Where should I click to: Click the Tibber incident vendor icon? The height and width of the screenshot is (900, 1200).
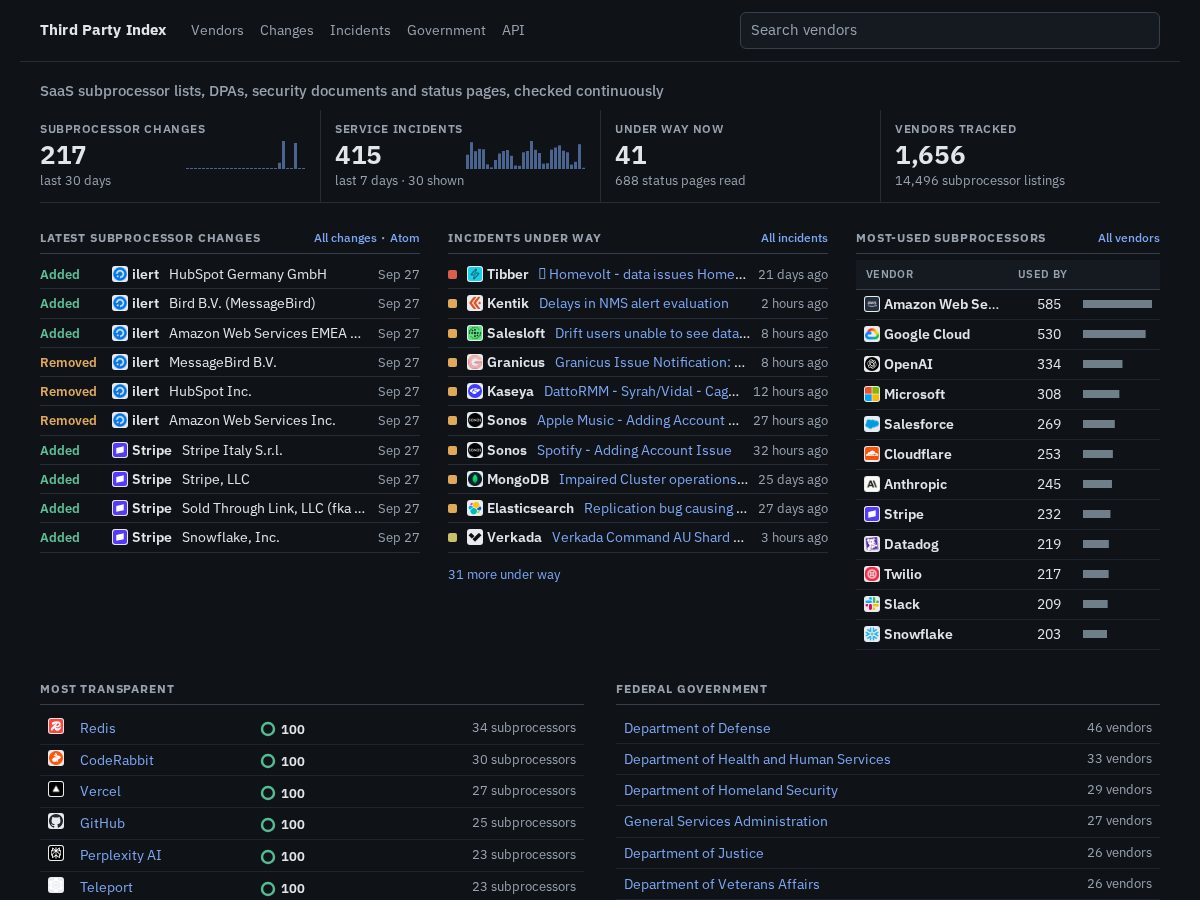point(475,274)
